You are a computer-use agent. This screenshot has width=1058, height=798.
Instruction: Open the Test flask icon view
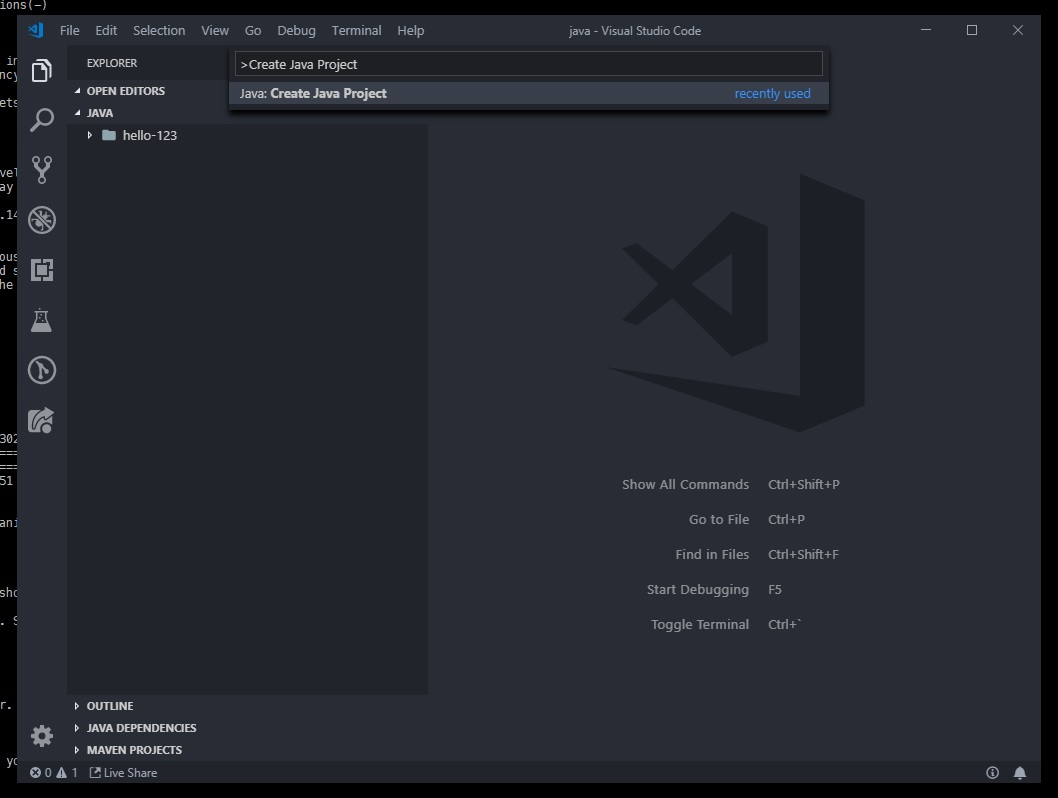tap(41, 320)
